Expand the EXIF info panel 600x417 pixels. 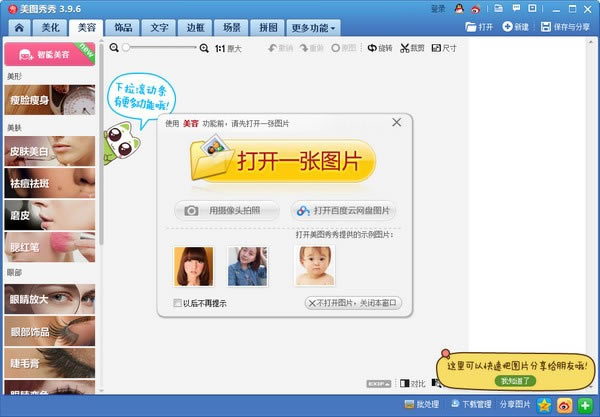(378, 383)
